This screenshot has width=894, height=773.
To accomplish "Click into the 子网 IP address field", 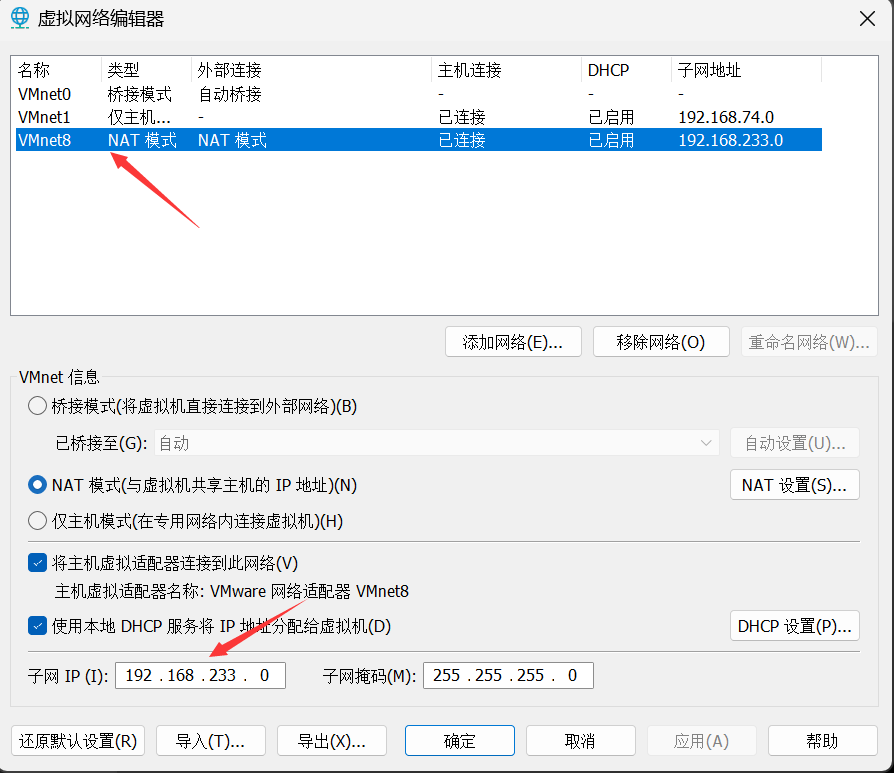I will 200,675.
